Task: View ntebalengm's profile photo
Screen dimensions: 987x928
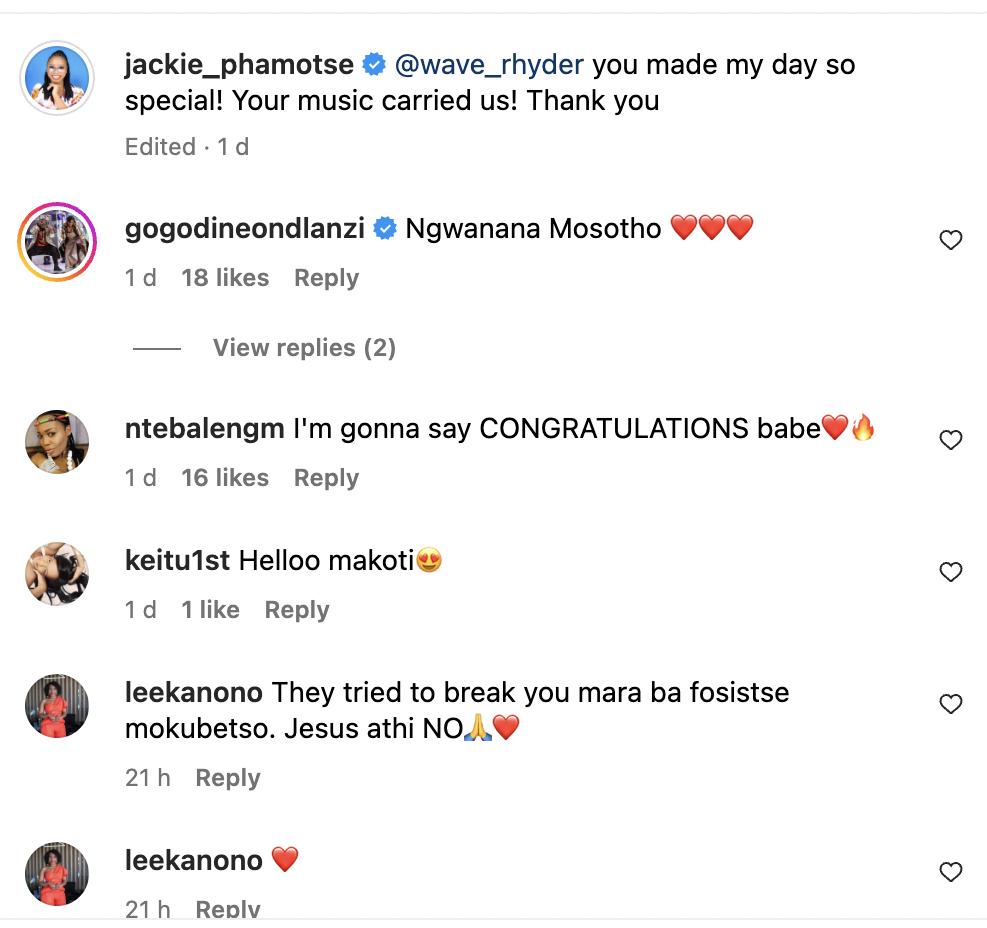Action: pos(57,441)
